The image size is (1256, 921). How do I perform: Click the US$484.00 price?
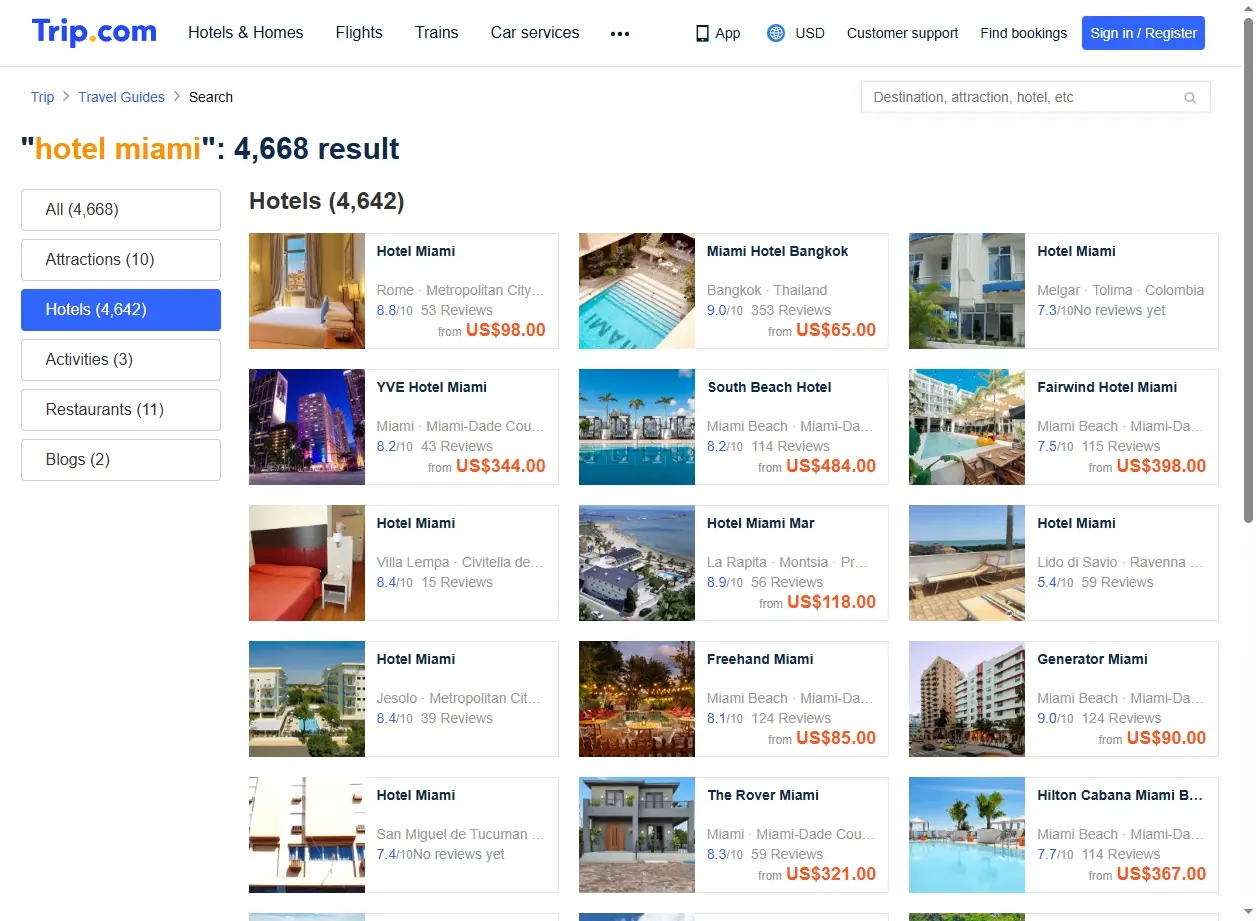pos(831,466)
